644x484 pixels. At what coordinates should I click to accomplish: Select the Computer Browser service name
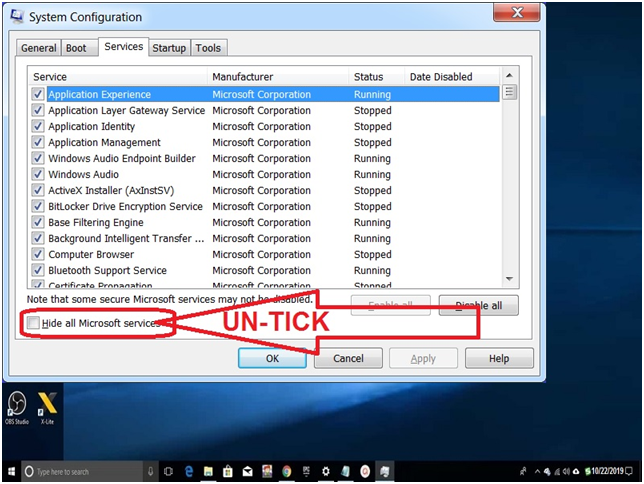[x=91, y=255]
